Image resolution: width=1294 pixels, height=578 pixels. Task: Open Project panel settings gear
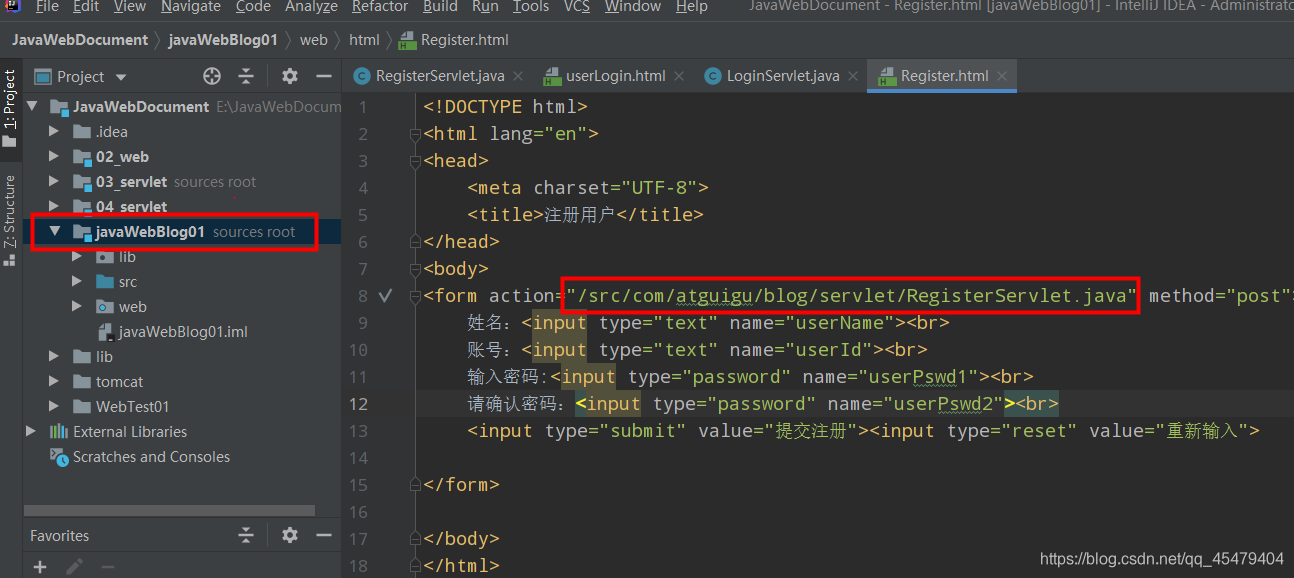click(x=290, y=76)
